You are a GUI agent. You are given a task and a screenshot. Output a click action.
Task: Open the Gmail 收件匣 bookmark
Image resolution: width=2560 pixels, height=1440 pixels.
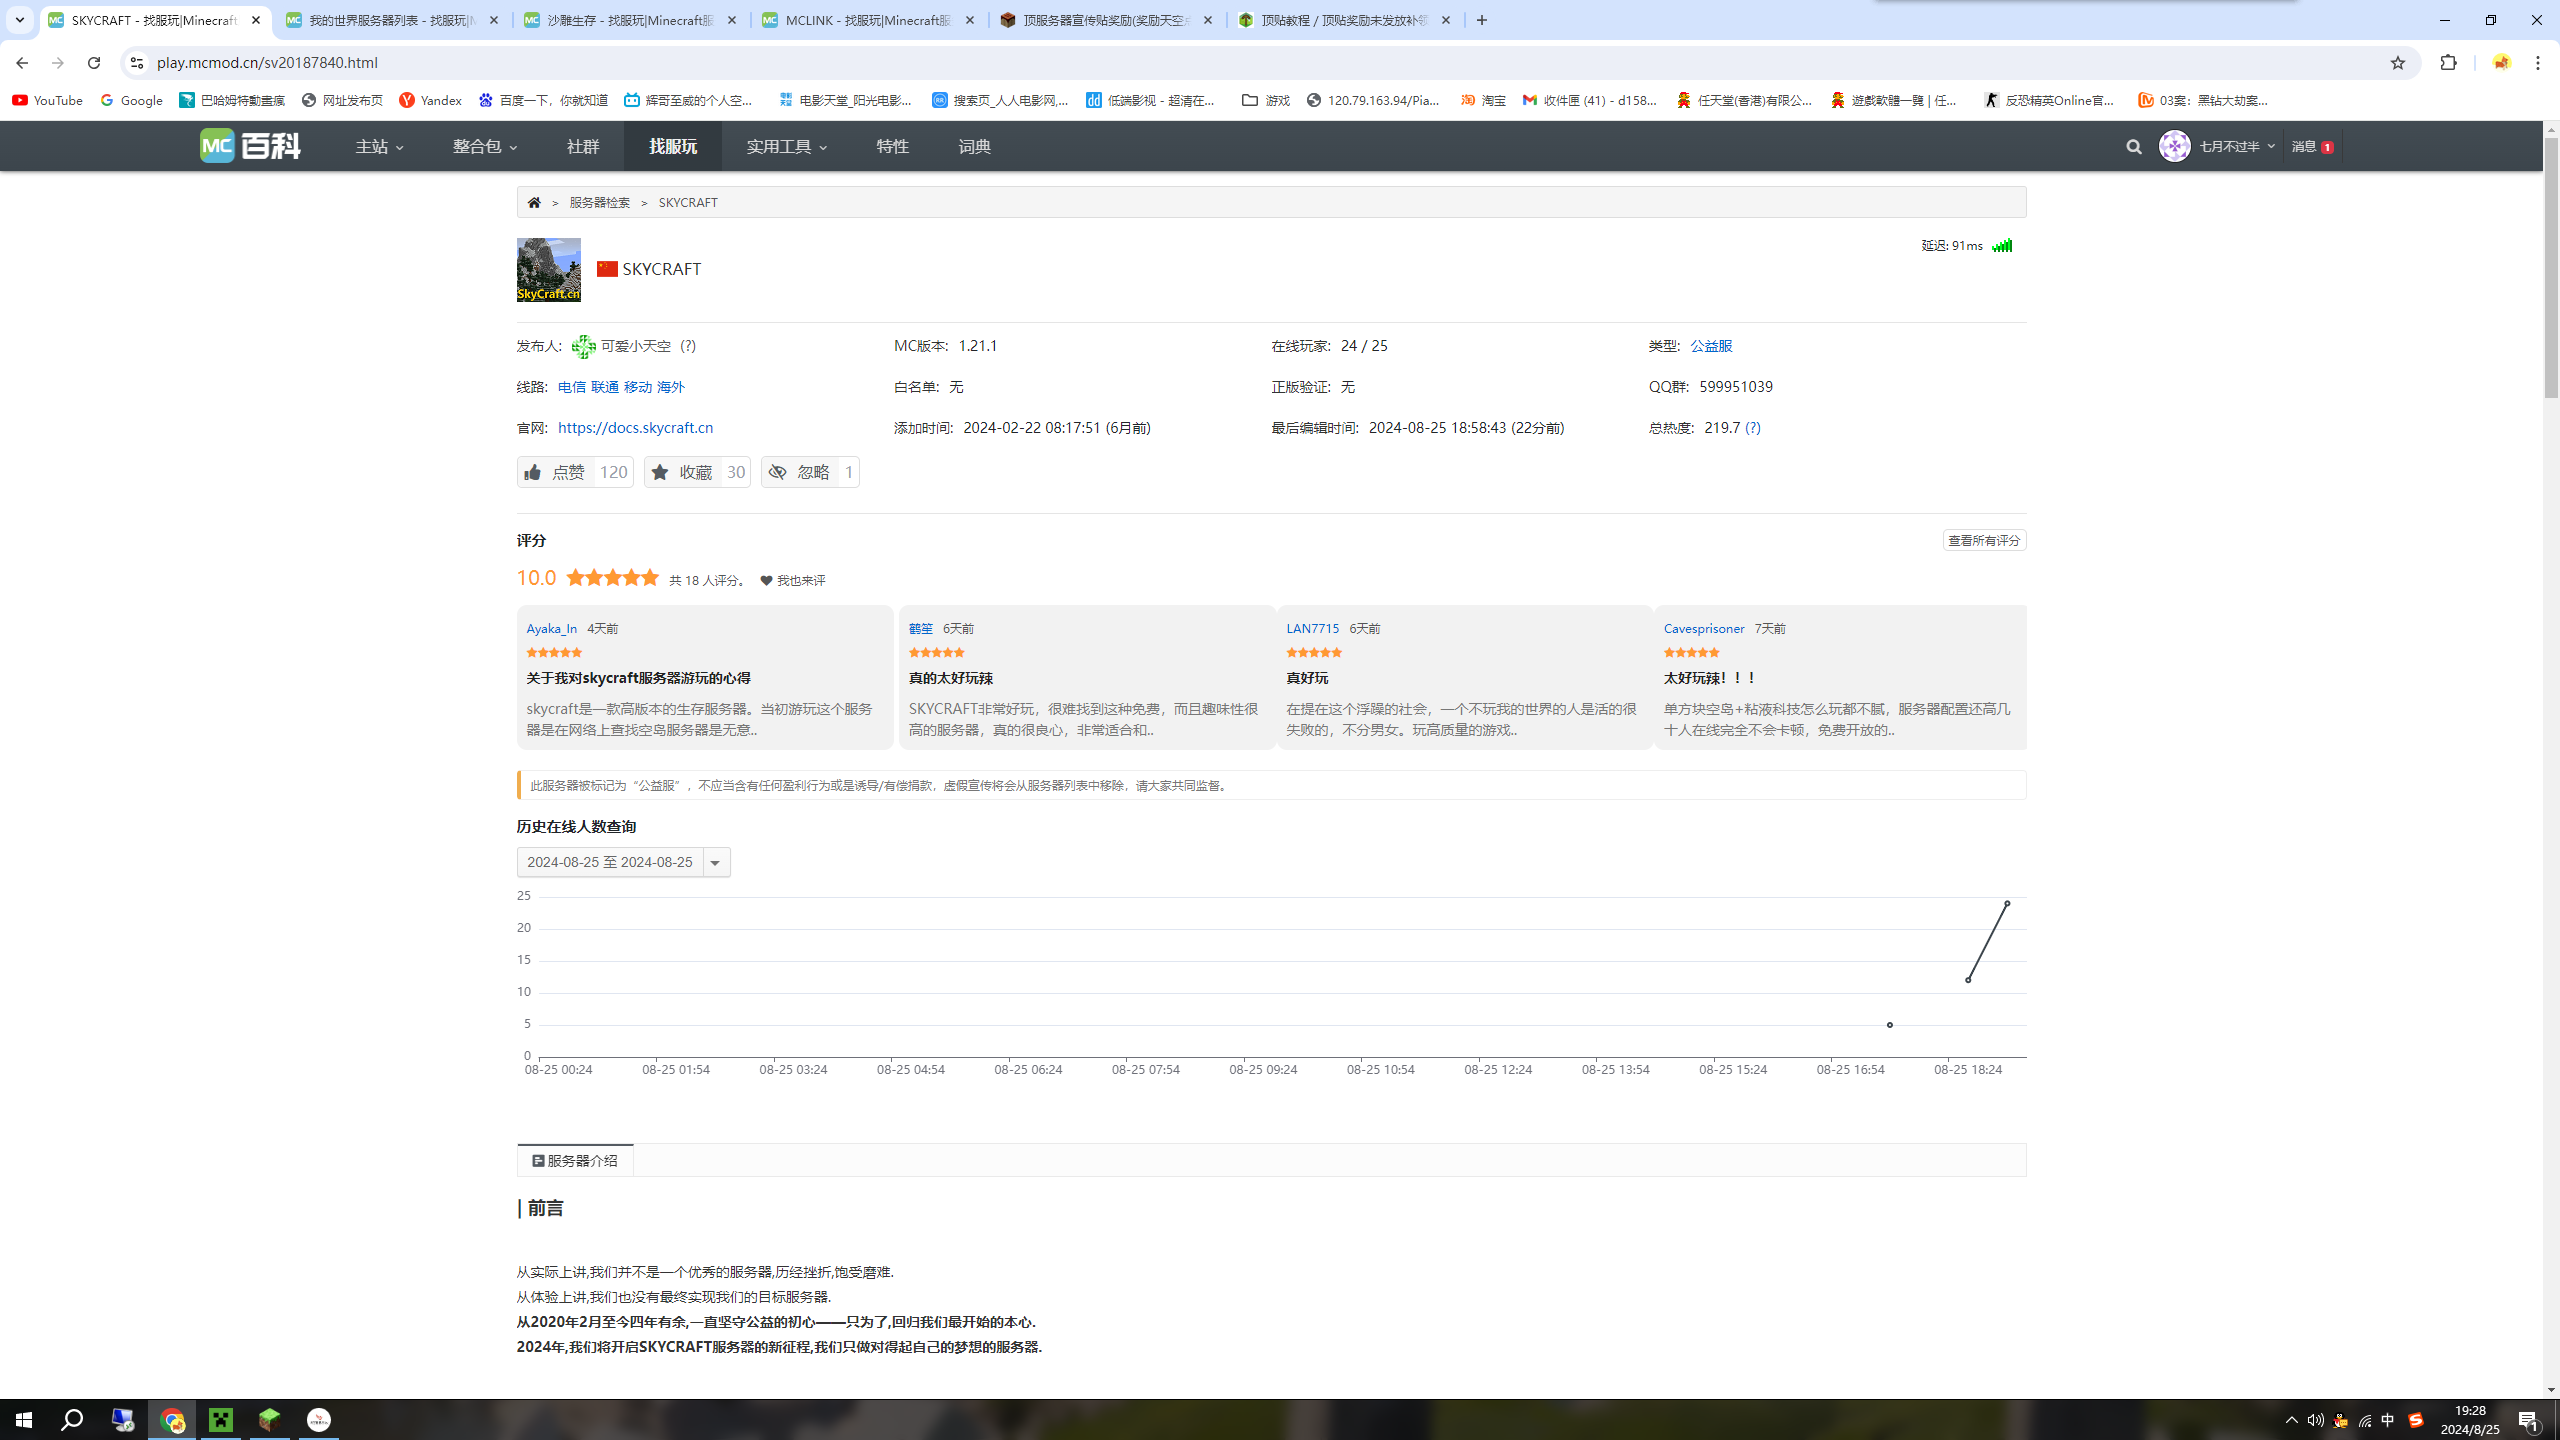pyautogui.click(x=1590, y=100)
